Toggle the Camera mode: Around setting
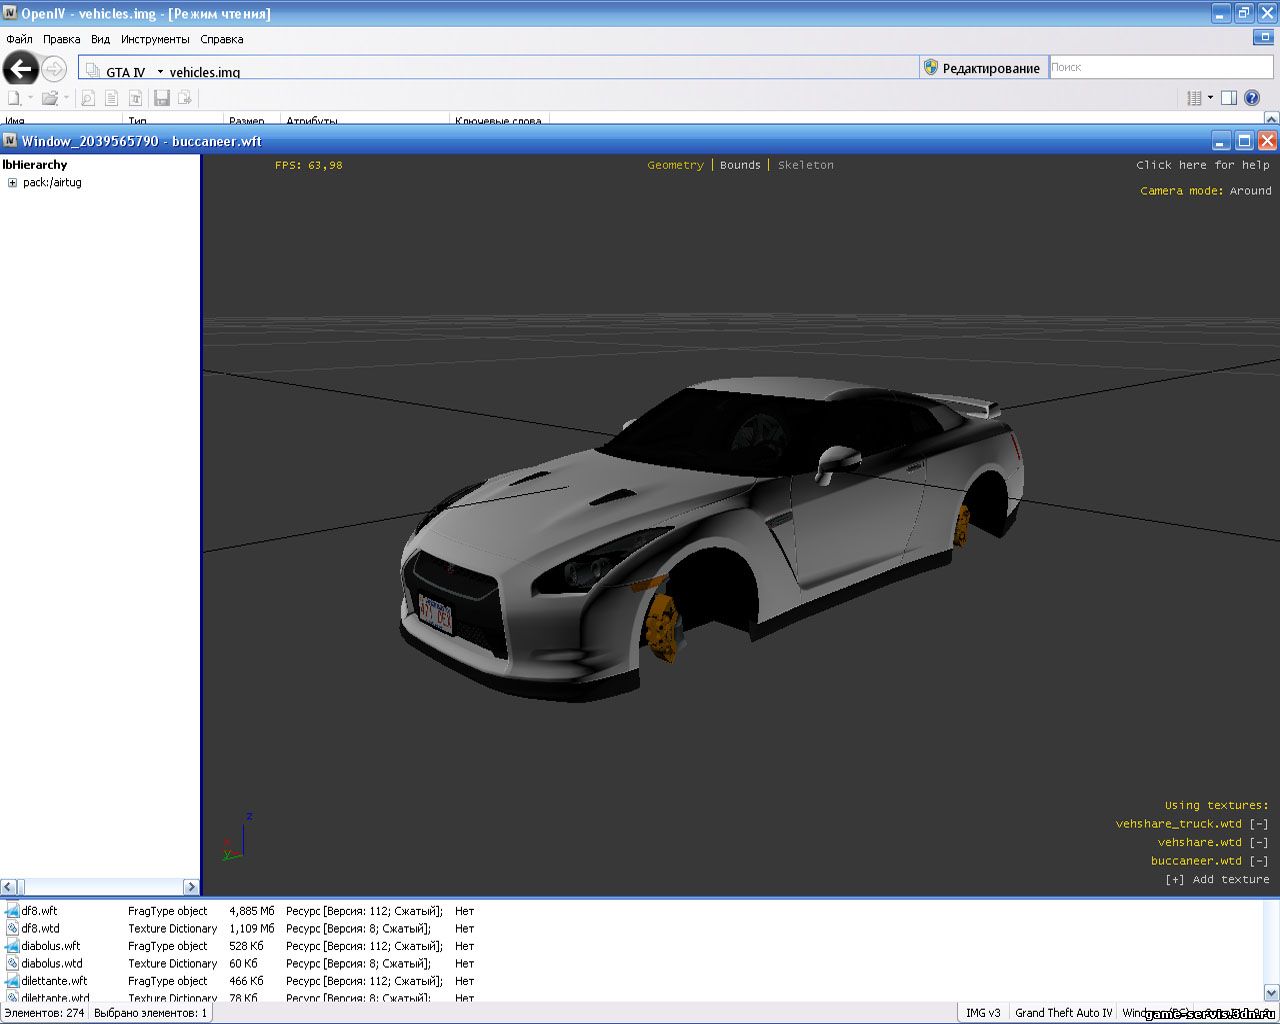The height and width of the screenshot is (1024, 1280). tap(1206, 191)
